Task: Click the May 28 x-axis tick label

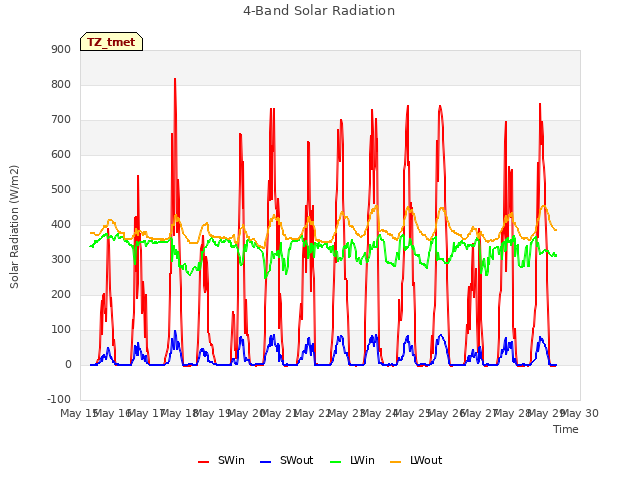Action: click(x=513, y=413)
